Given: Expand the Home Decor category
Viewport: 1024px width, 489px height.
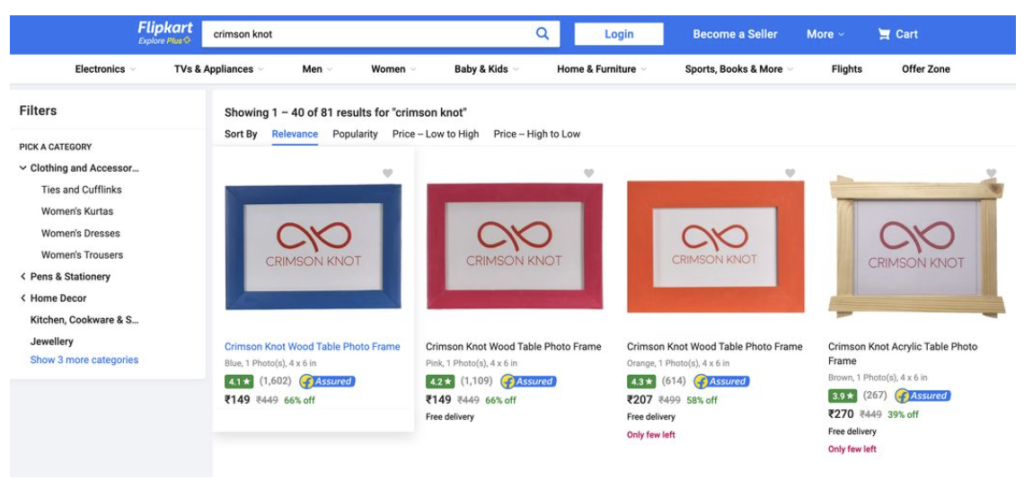Looking at the screenshot, I should 23,298.
